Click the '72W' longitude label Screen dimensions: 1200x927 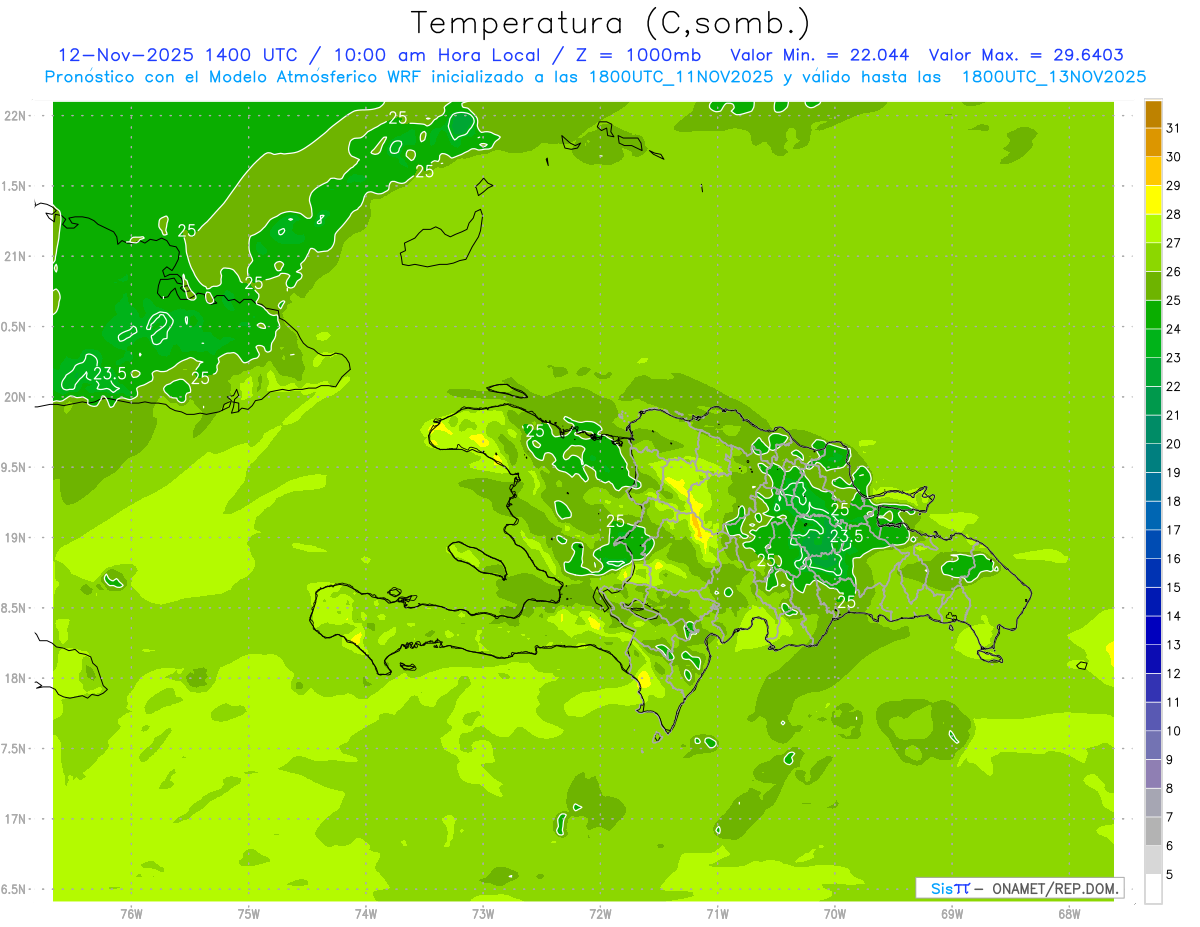click(600, 914)
